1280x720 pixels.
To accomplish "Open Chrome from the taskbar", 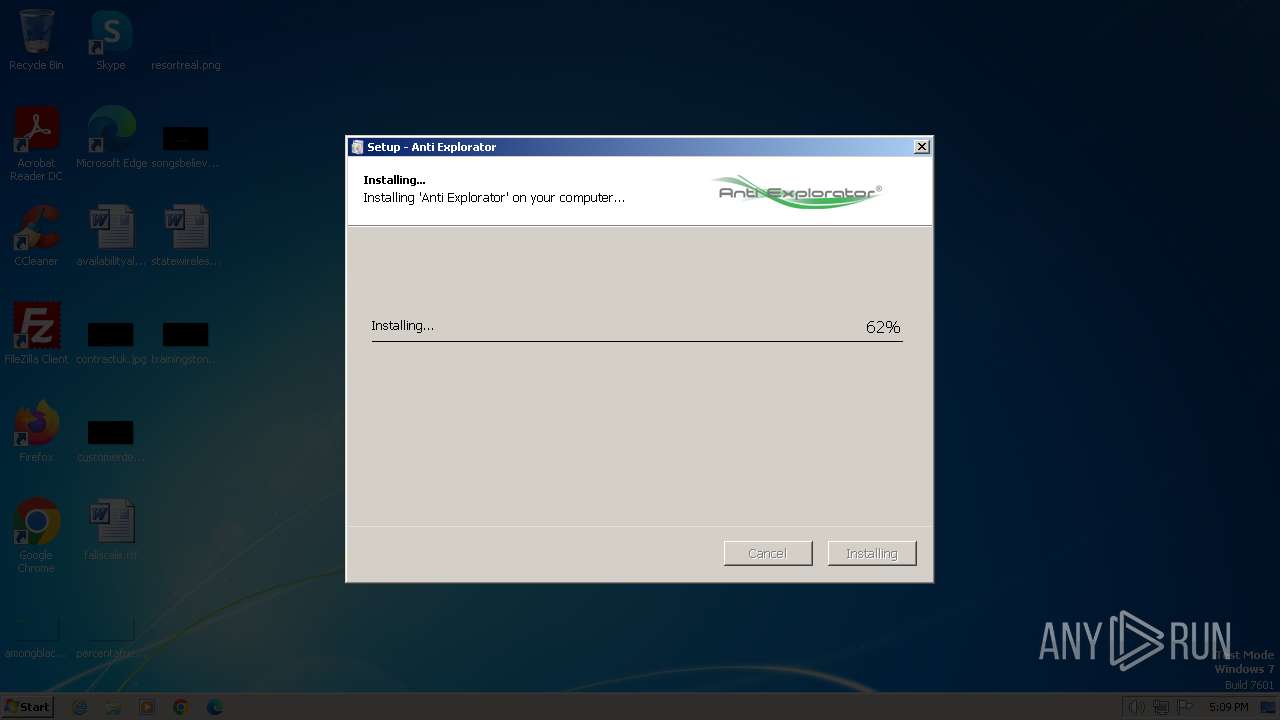I will 181,707.
